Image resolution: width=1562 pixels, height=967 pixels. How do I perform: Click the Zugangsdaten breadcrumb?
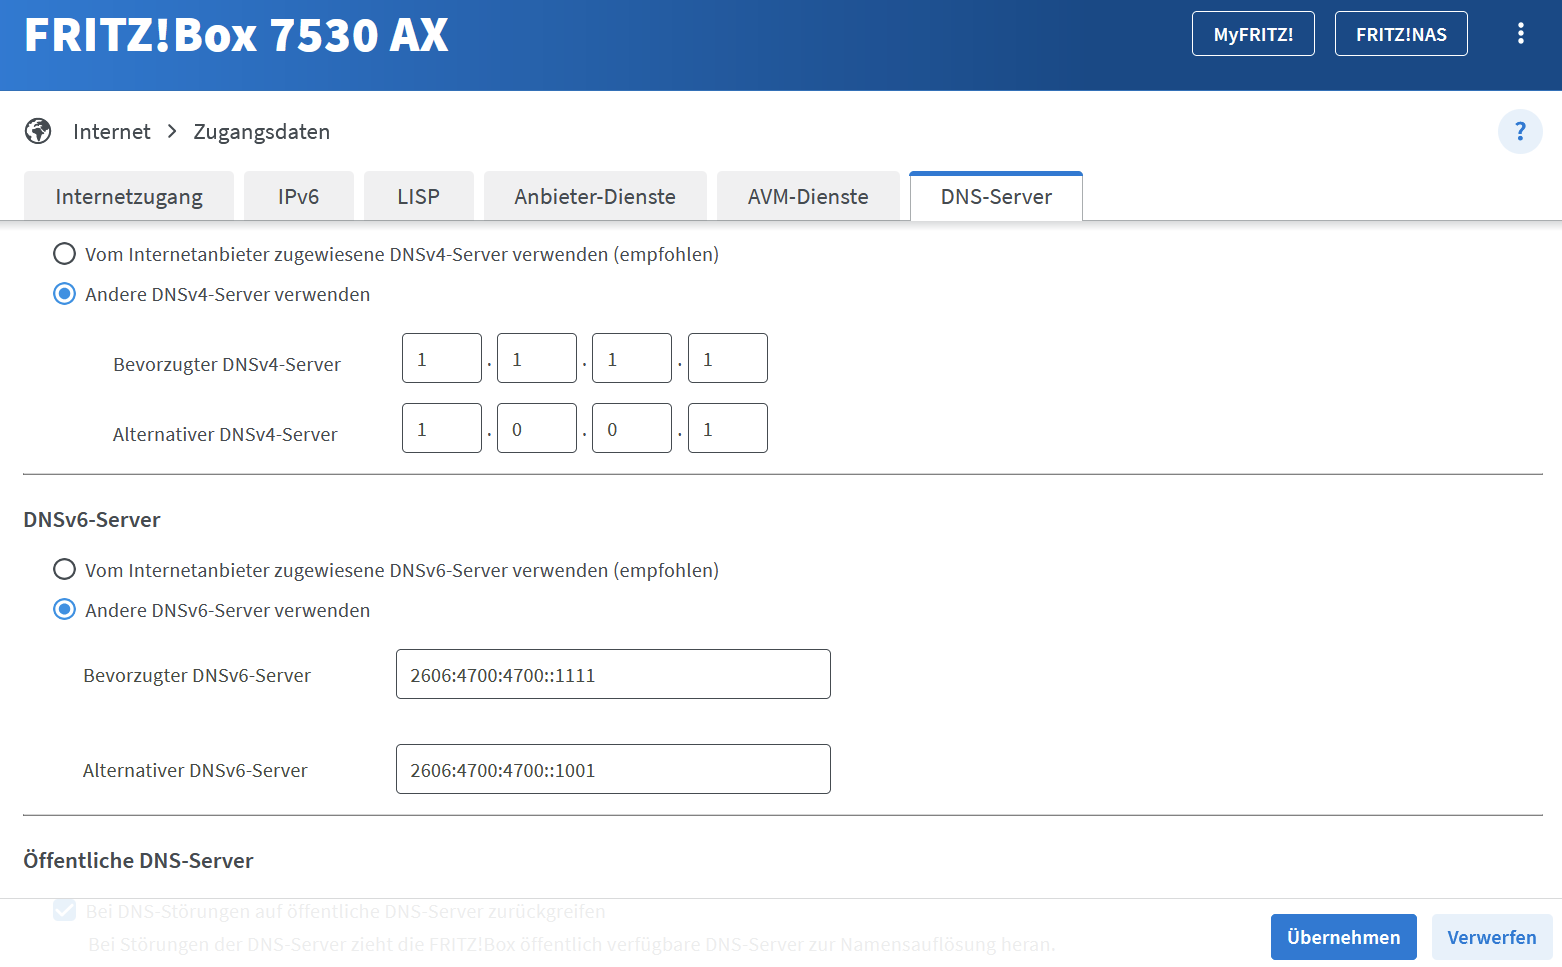pos(262,132)
